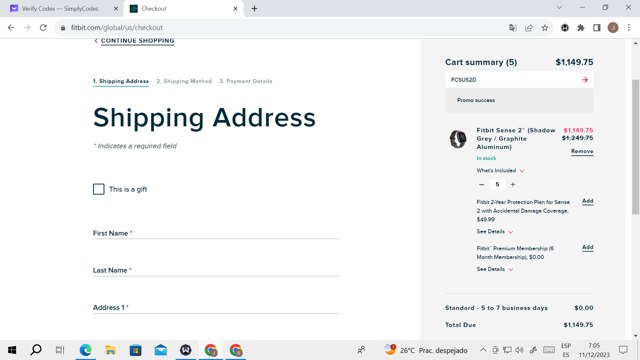Open the Windows Start menu
This screenshot has width=640, height=360.
[12, 350]
